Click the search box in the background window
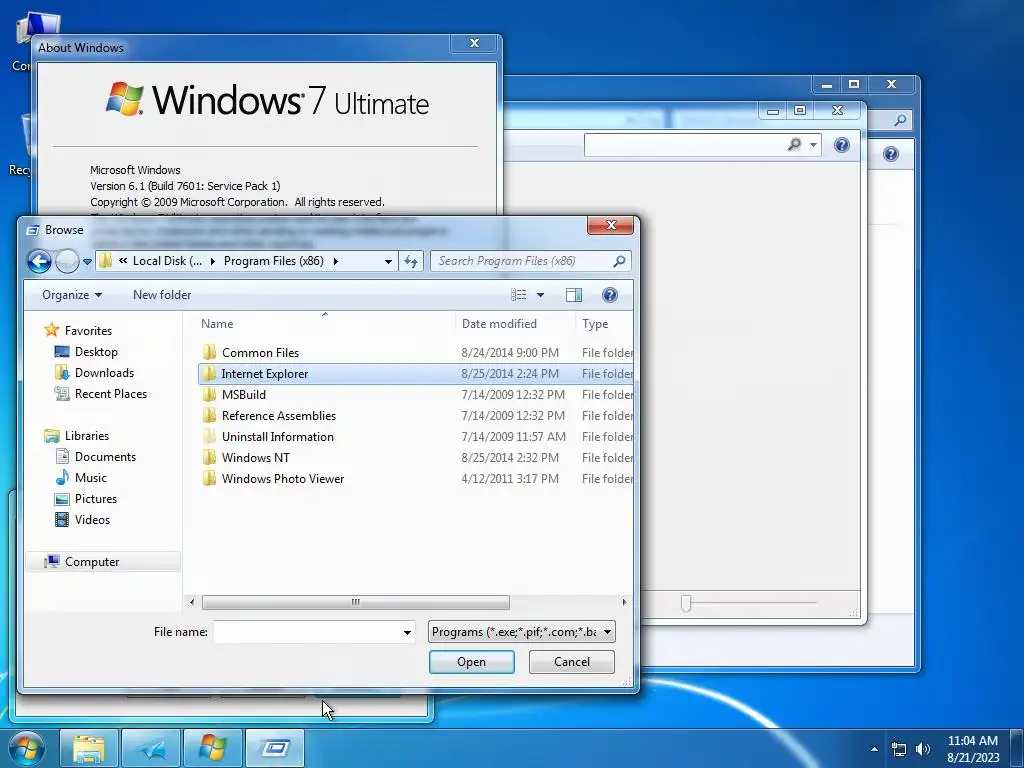Image resolution: width=1024 pixels, height=768 pixels. [685, 145]
